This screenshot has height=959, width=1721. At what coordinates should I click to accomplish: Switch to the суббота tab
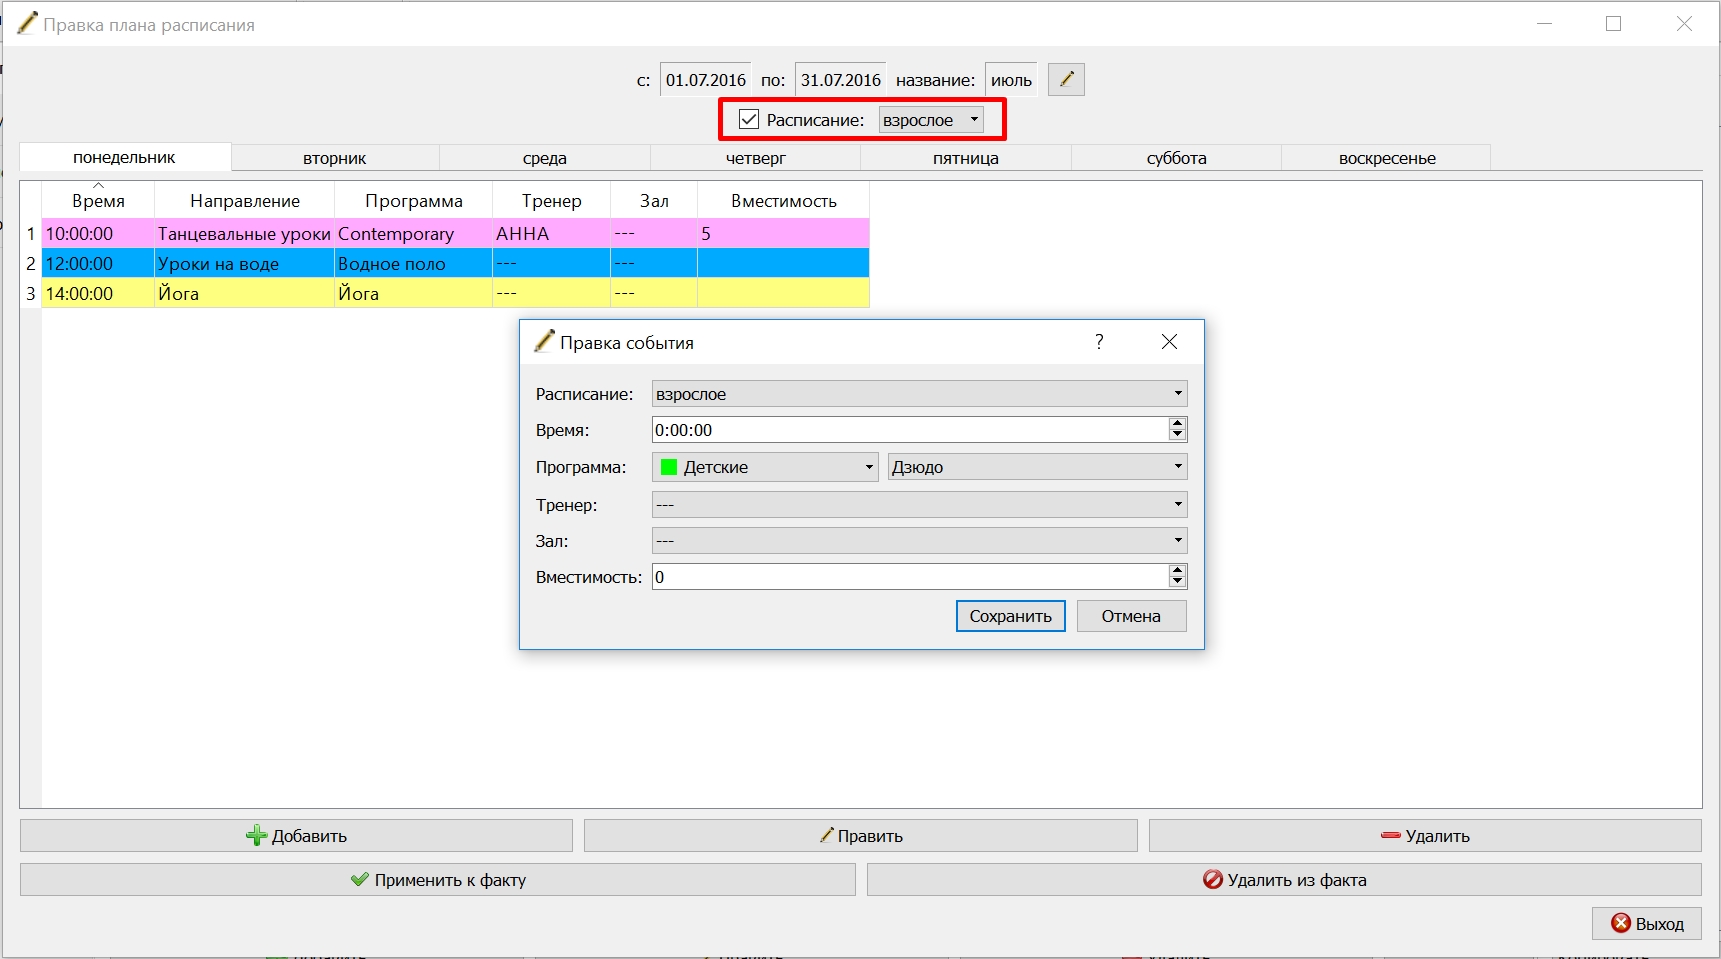tap(1176, 158)
